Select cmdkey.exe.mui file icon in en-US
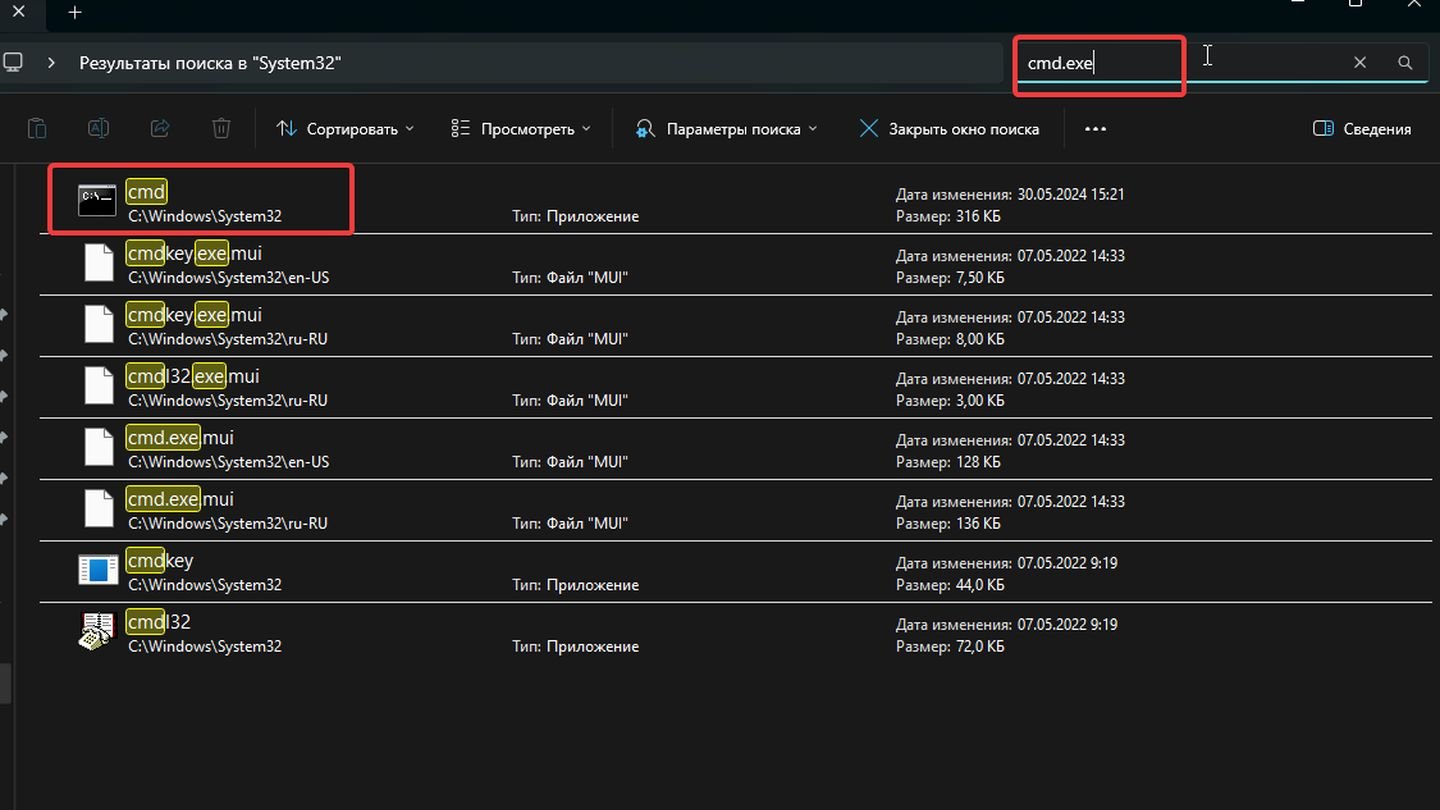Image resolution: width=1440 pixels, height=810 pixels. point(99,263)
